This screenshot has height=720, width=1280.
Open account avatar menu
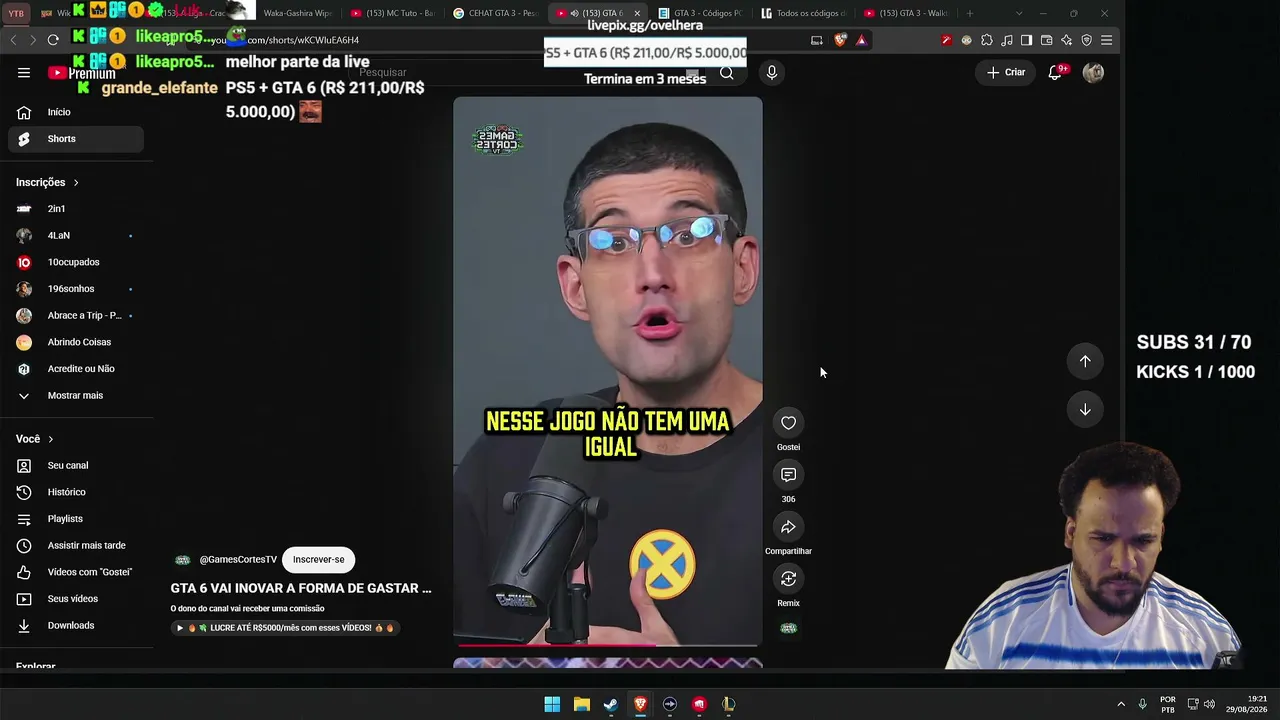pyautogui.click(x=1093, y=73)
